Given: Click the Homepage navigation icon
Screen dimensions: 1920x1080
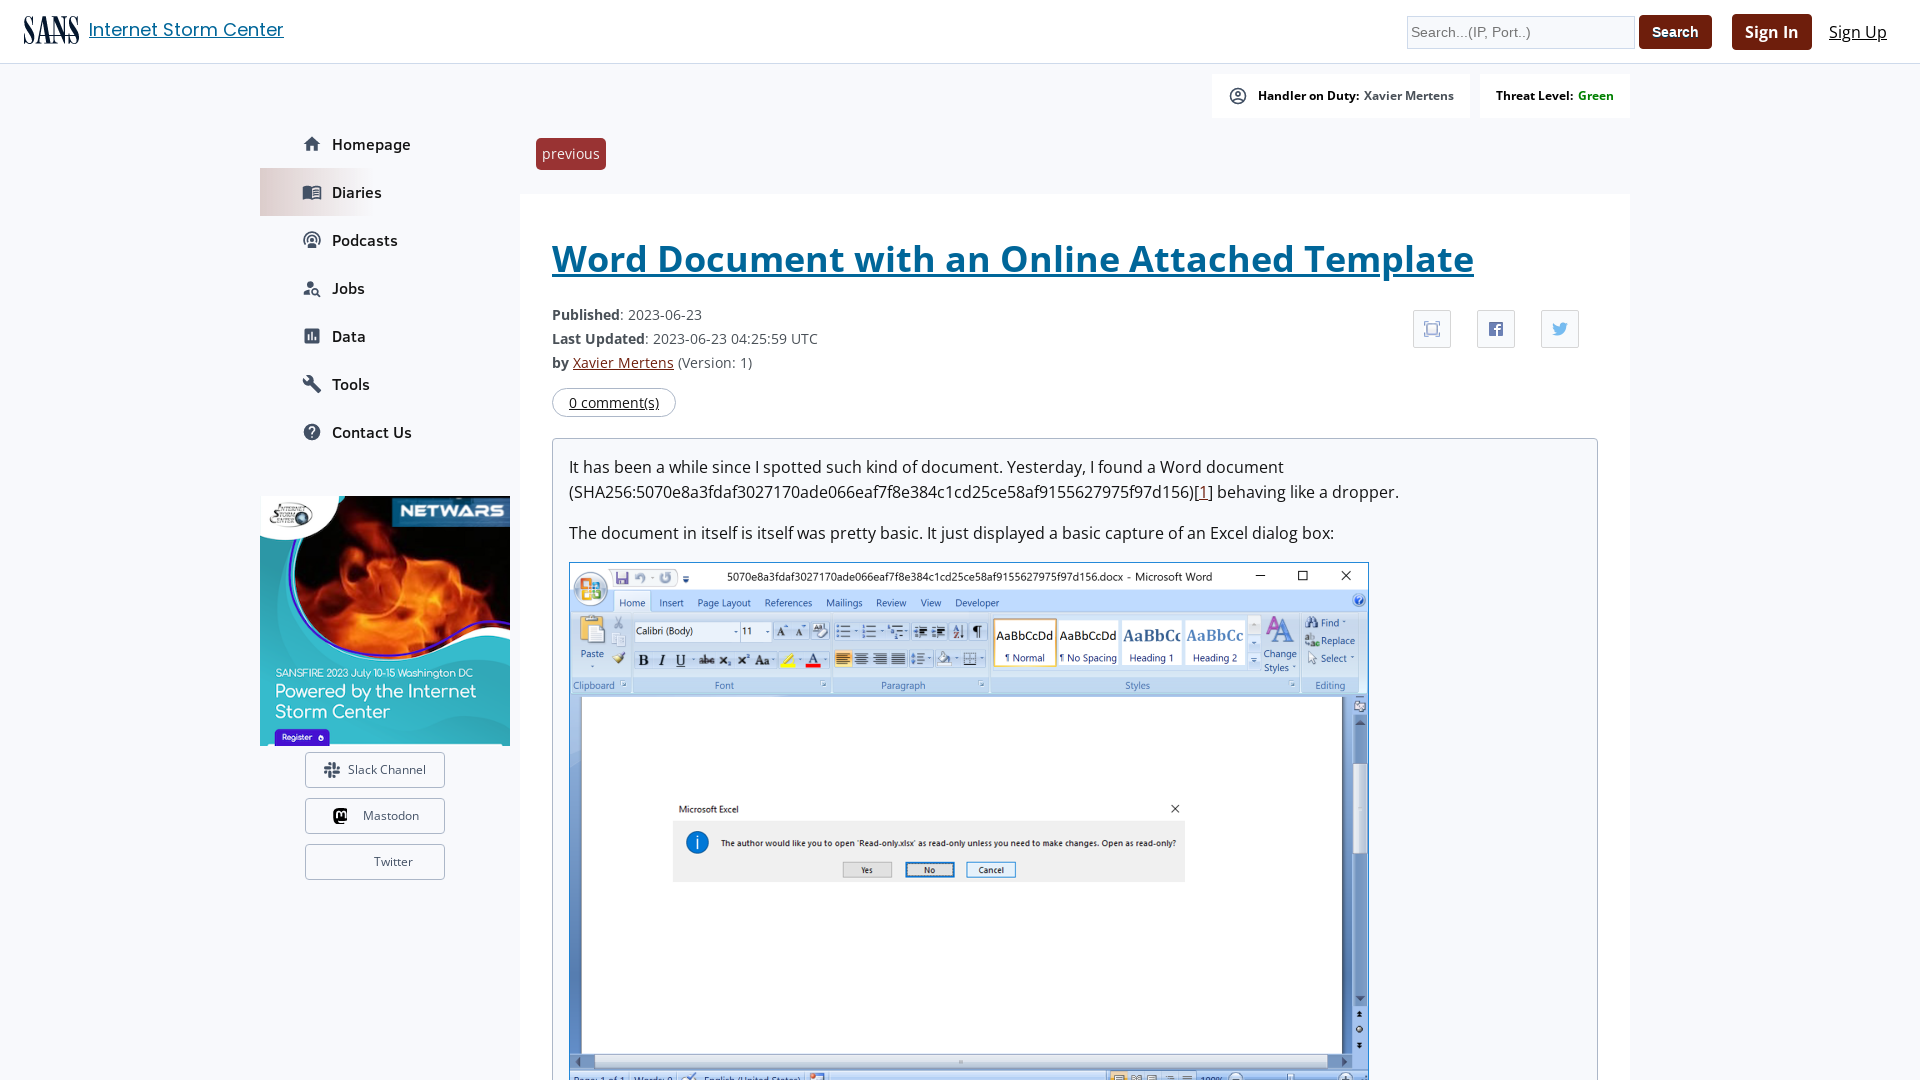Looking at the screenshot, I should pos(311,144).
